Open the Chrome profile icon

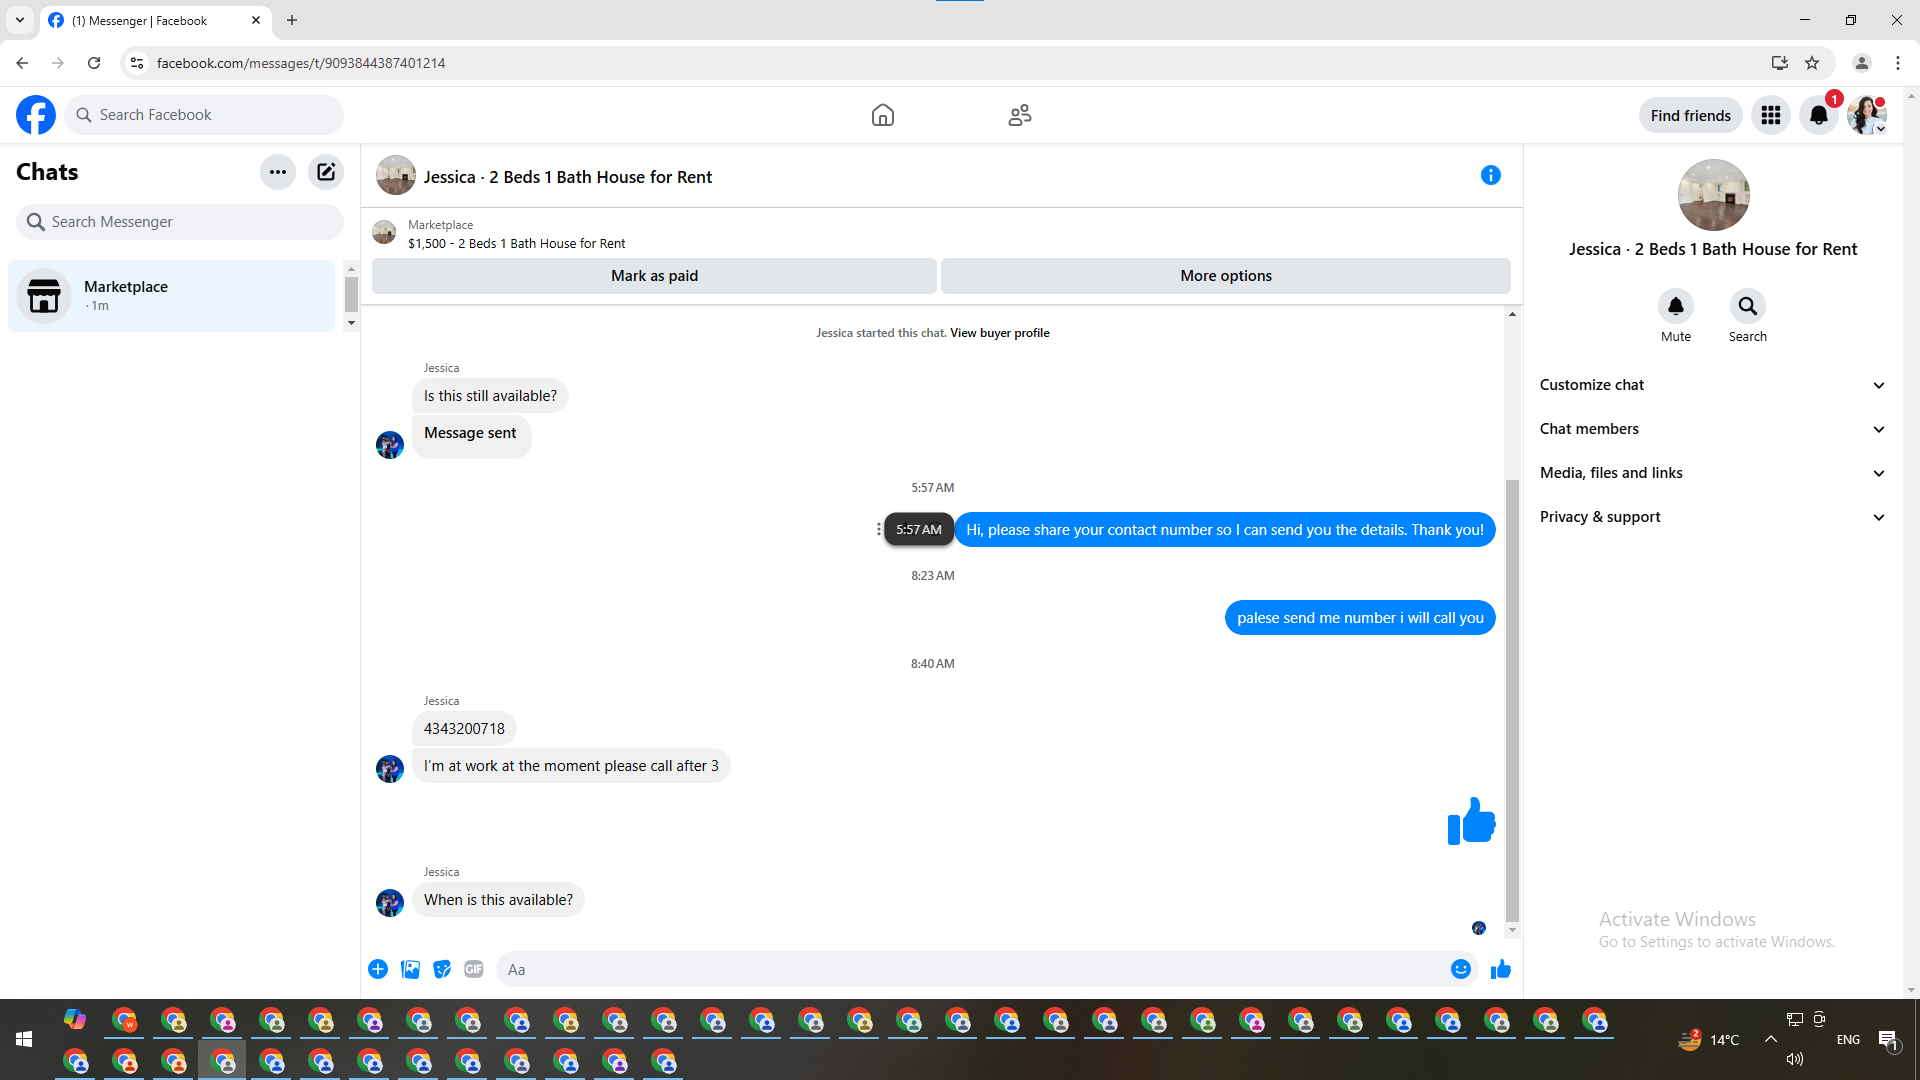(x=1862, y=63)
